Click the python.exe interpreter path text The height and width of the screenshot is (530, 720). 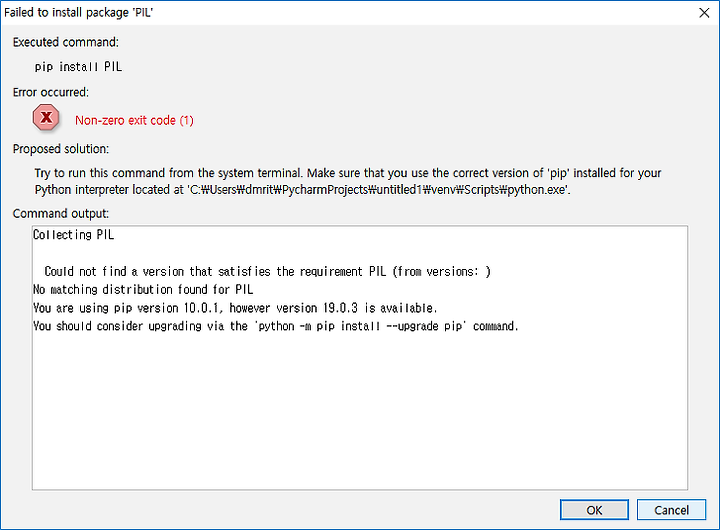click(x=378, y=190)
